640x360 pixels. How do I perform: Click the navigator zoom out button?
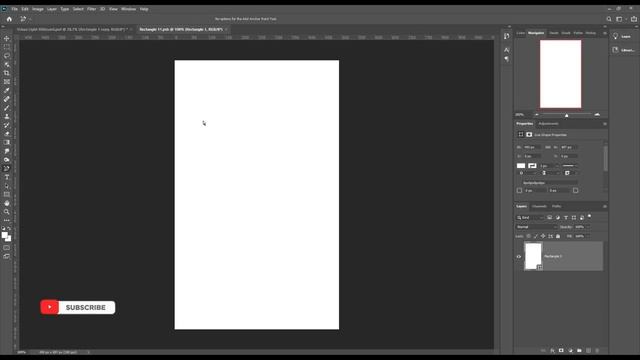[x=536, y=115]
